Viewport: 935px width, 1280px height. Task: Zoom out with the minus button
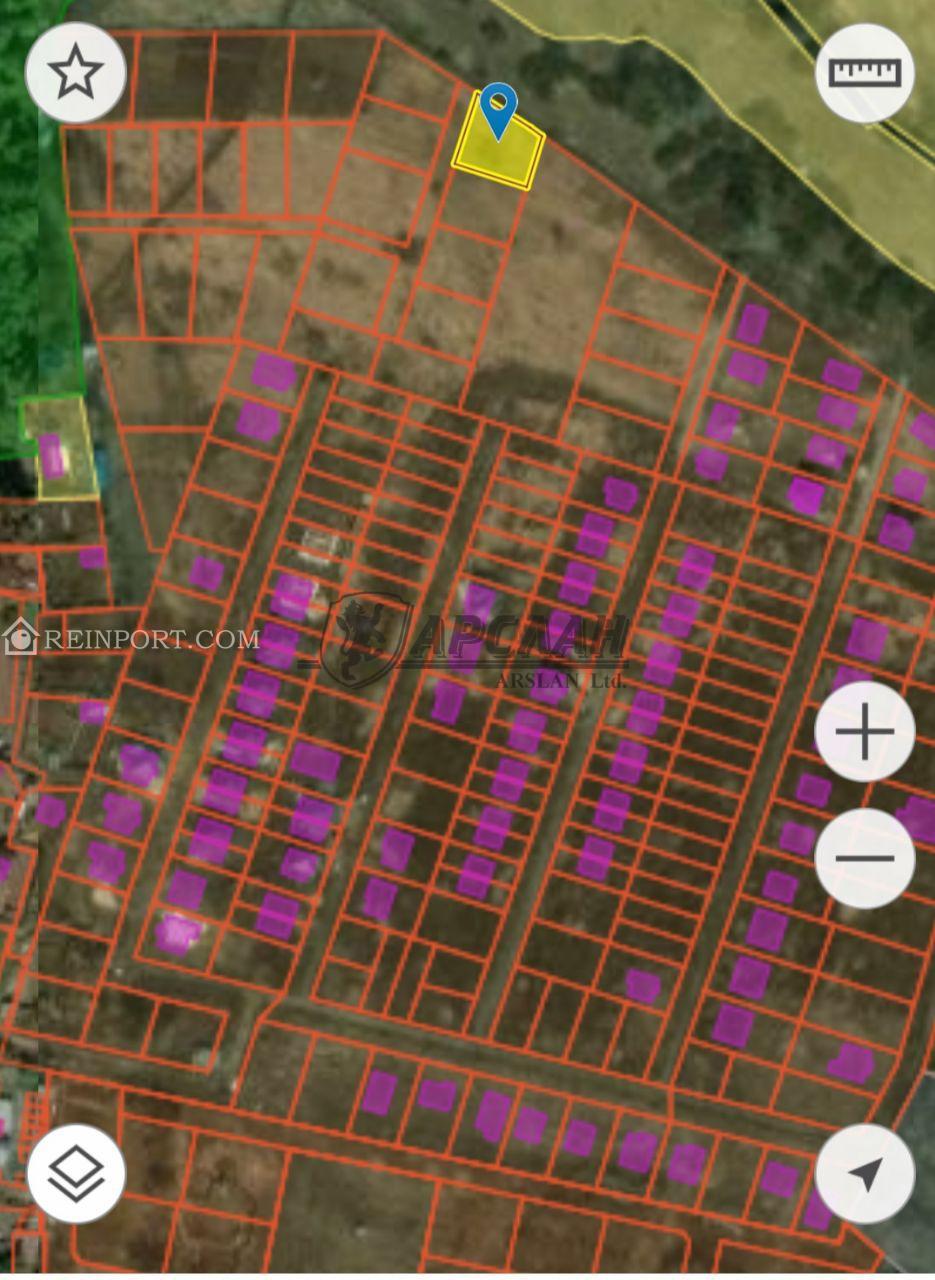click(865, 858)
